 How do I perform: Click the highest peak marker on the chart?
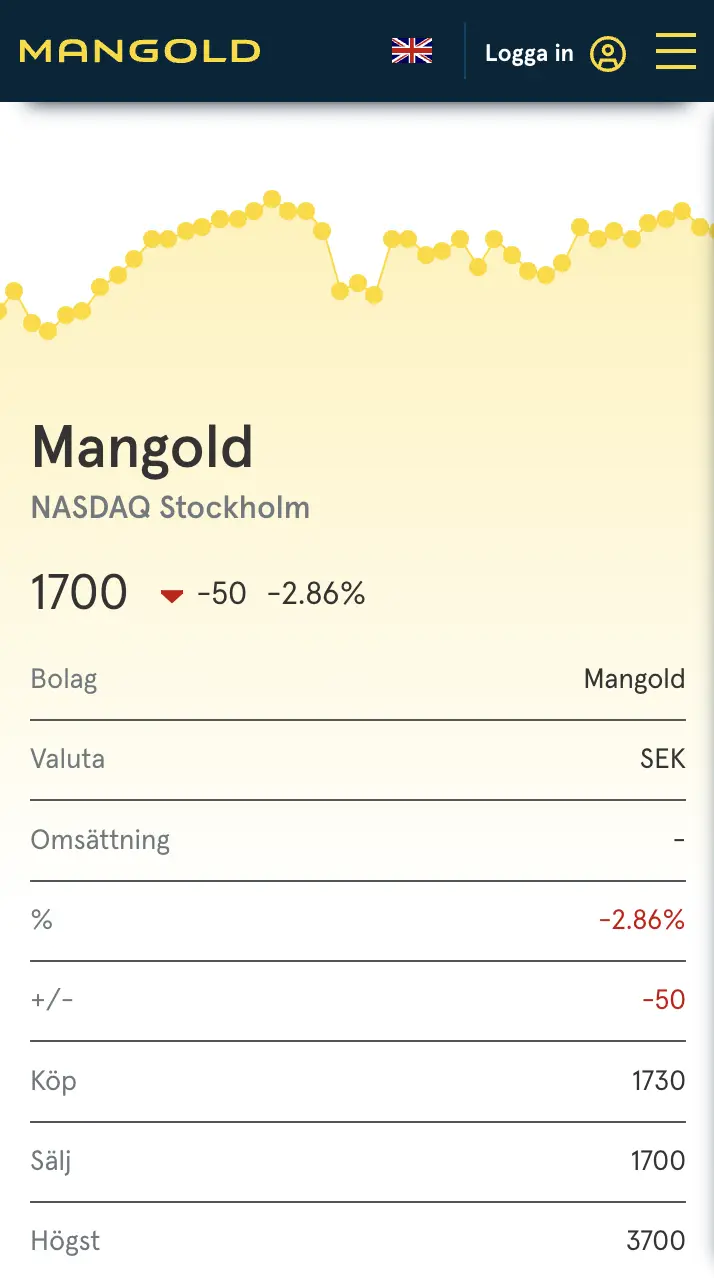click(270, 196)
